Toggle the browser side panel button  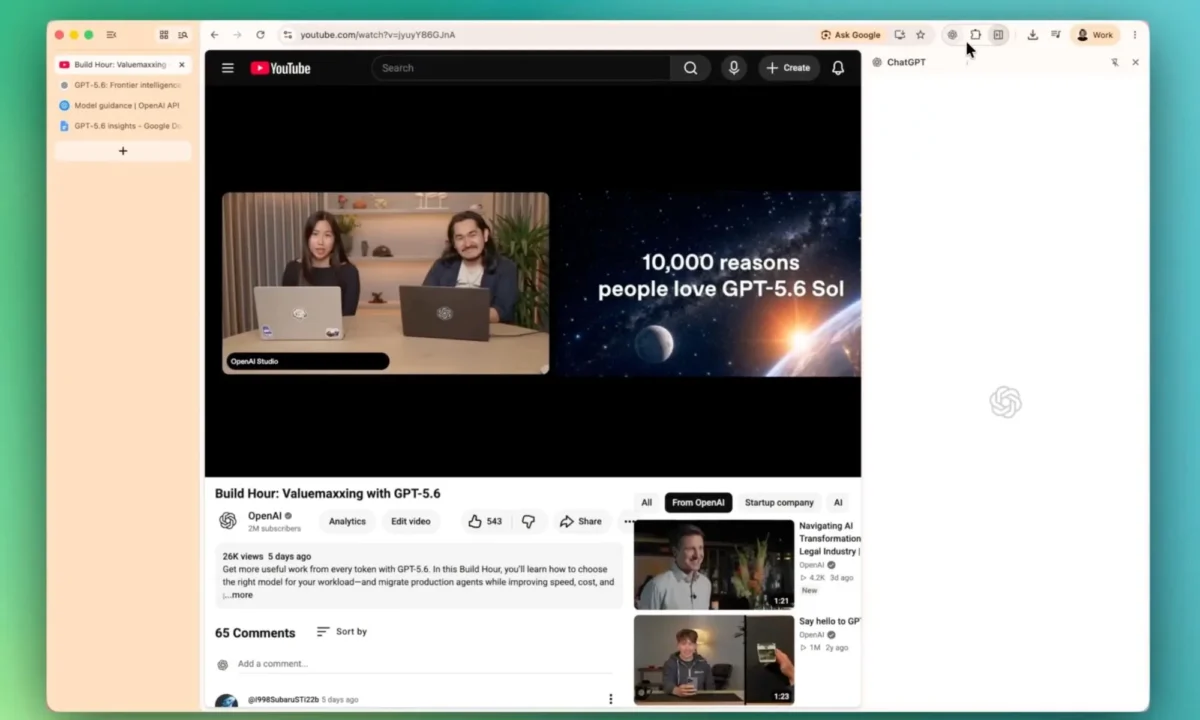(998, 35)
